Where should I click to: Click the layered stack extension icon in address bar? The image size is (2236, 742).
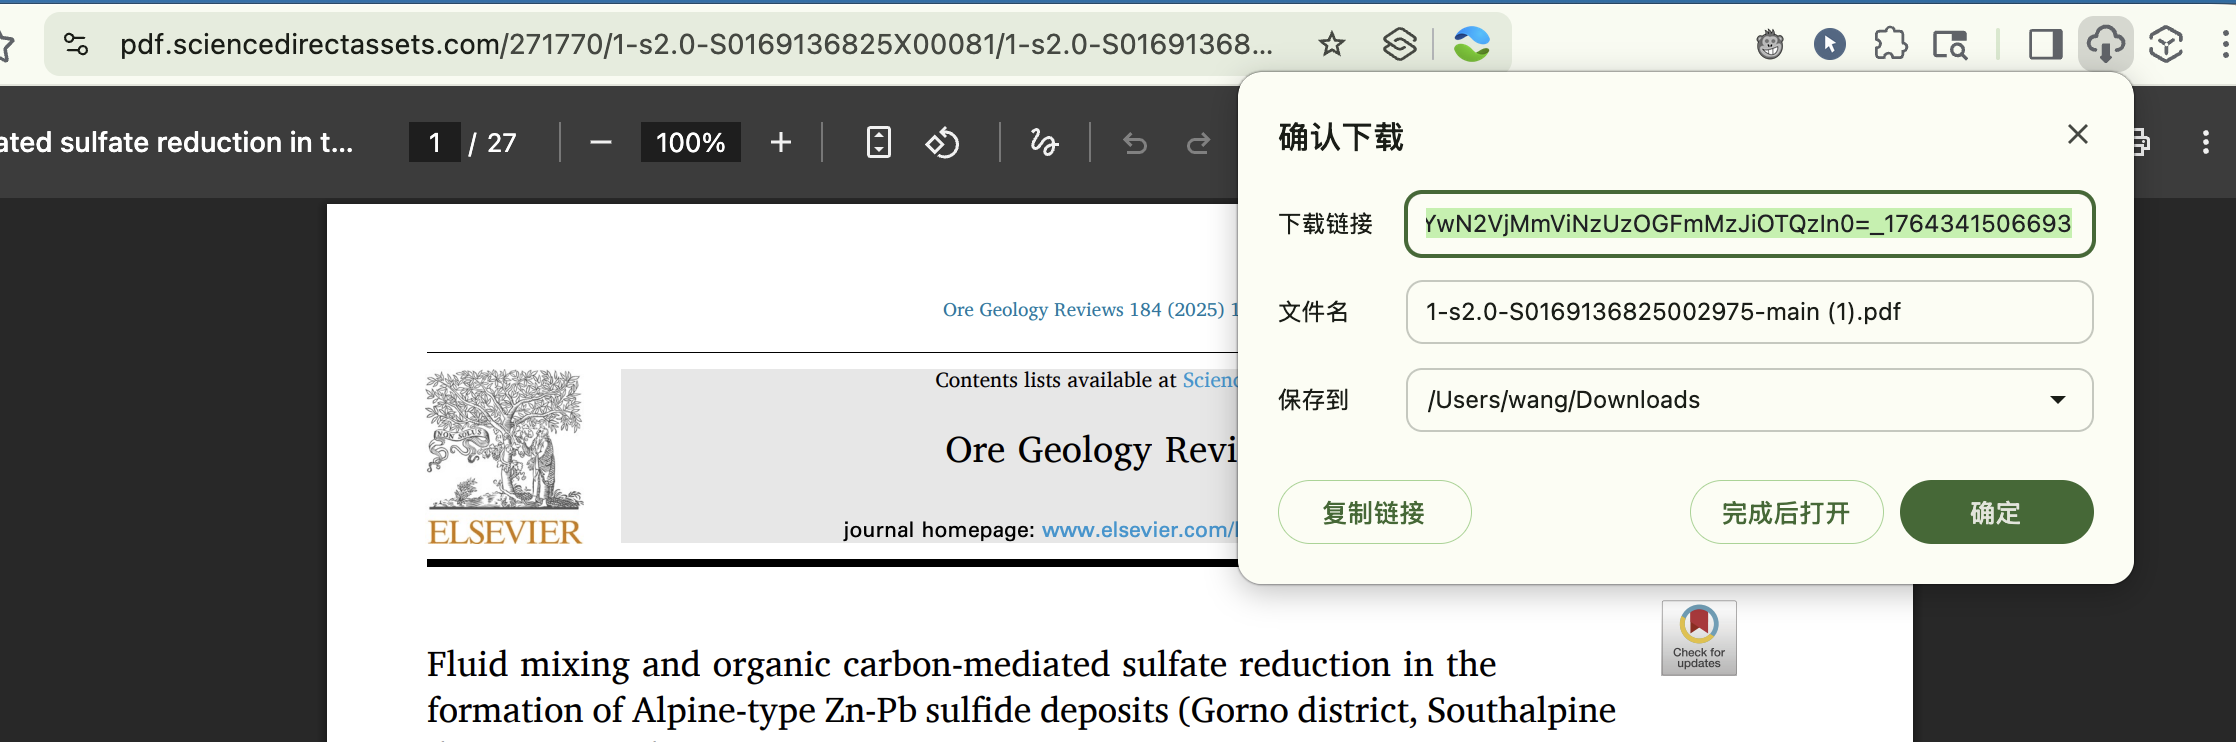(x=1400, y=44)
